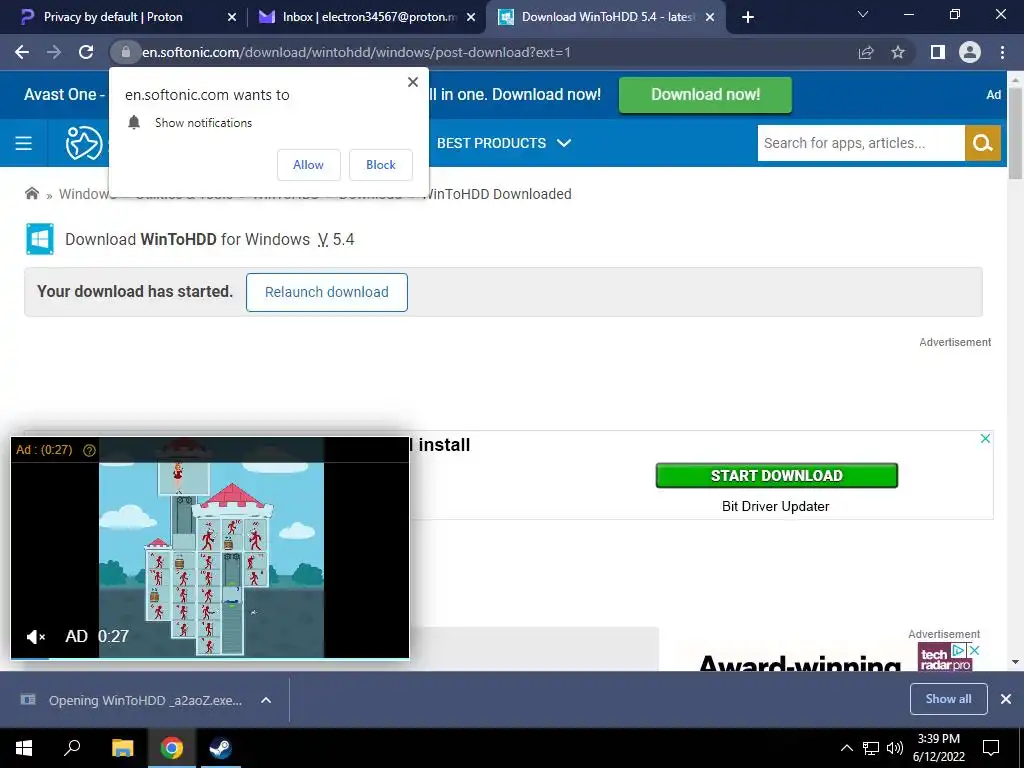This screenshot has width=1024, height=768.
Task: Select the Download WinToHDD tab
Action: [607, 17]
